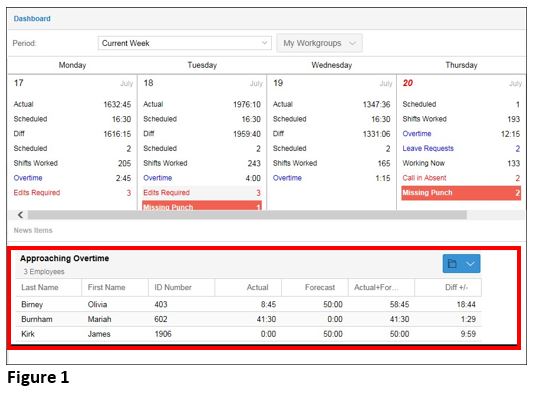Select the Birney row last name

point(32,304)
